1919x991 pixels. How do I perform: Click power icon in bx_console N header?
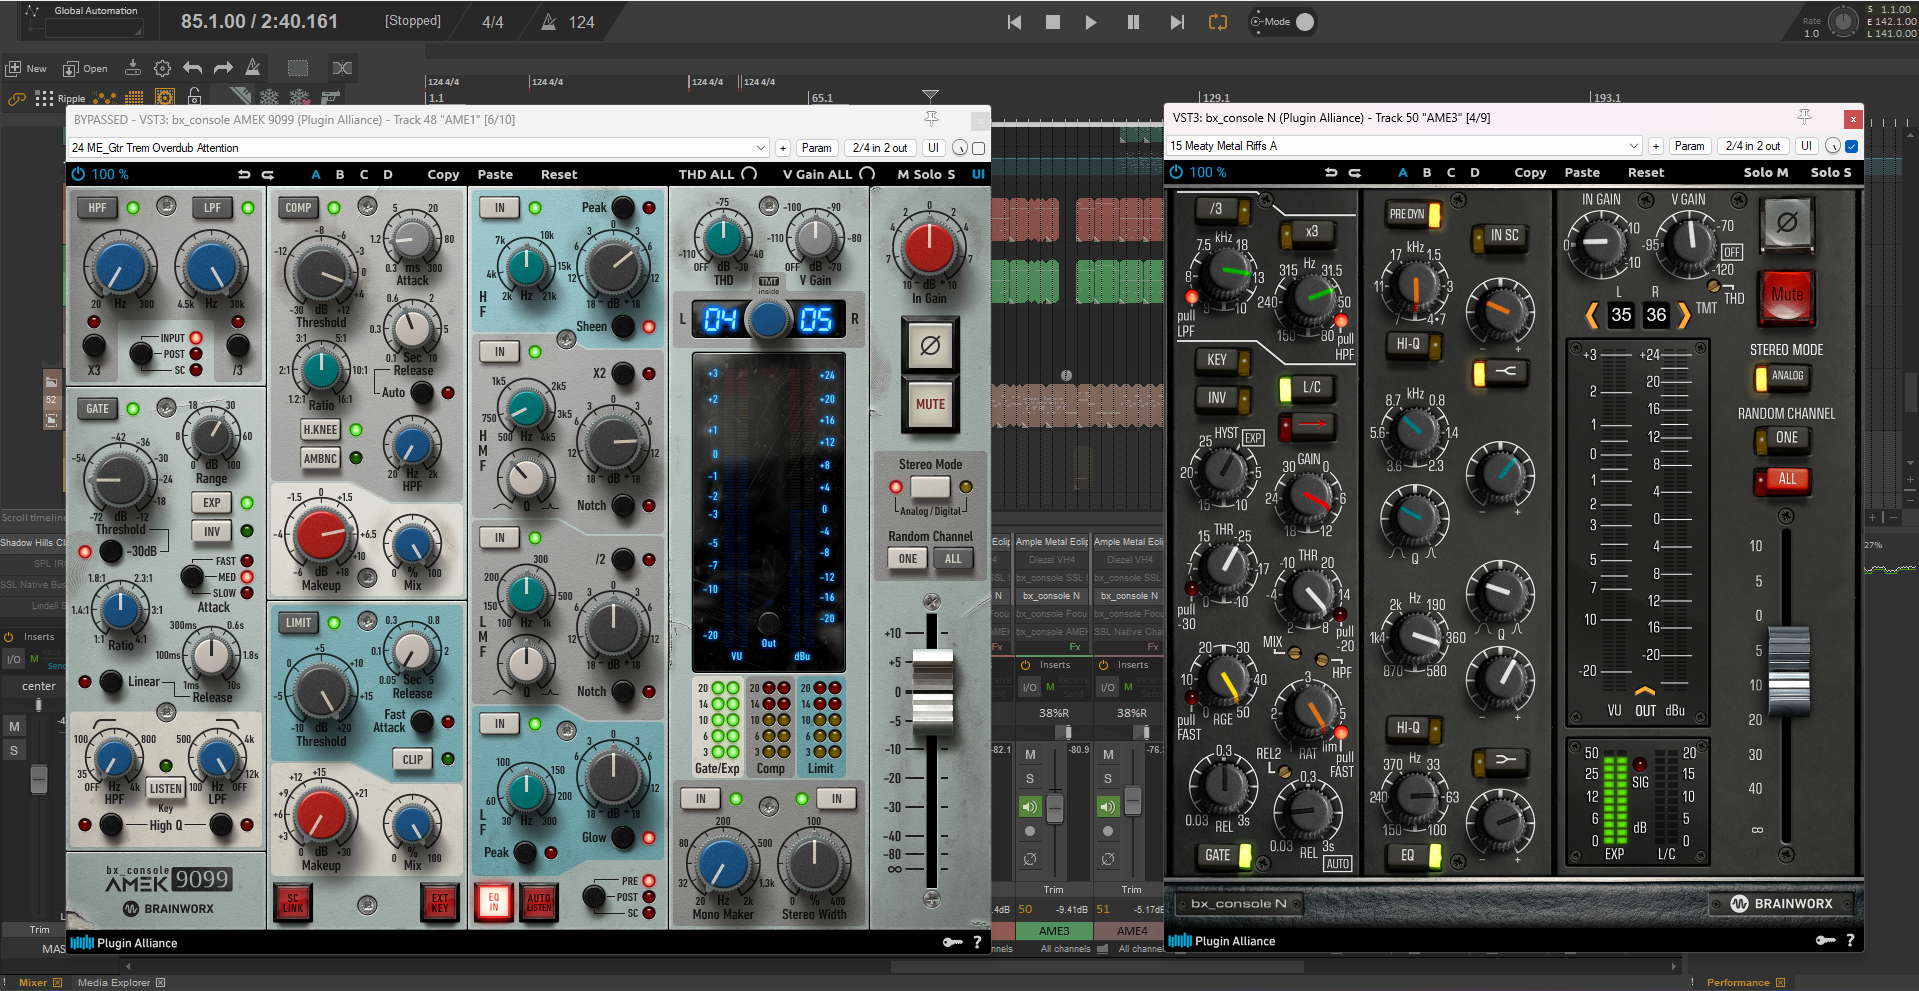coord(1176,172)
